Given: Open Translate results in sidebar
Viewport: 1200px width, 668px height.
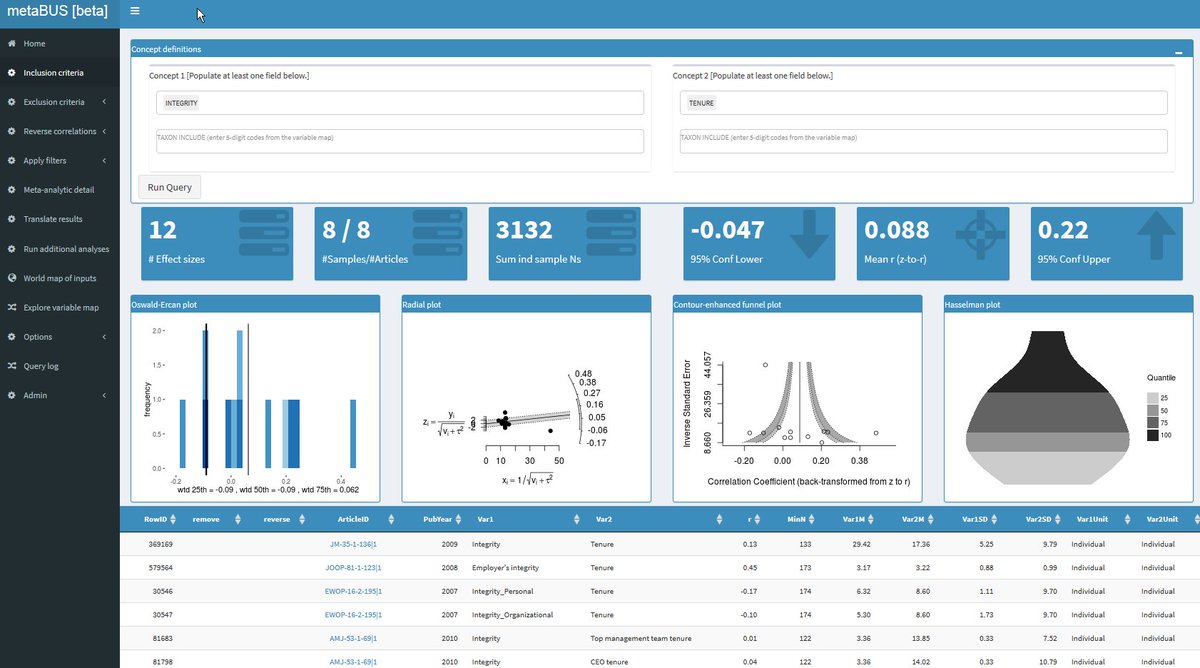Looking at the screenshot, I should click(x=60, y=219).
